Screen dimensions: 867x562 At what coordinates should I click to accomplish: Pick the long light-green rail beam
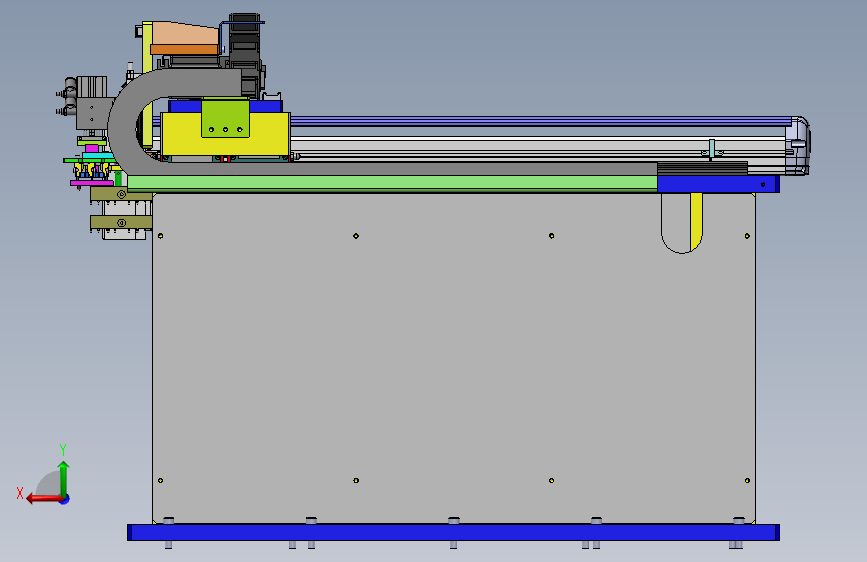click(x=392, y=183)
